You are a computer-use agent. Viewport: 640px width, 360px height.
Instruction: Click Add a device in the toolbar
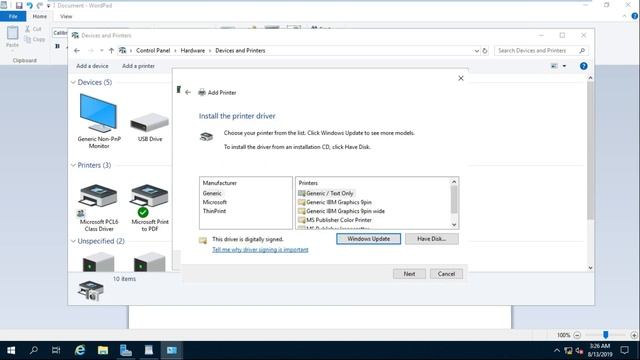click(x=92, y=66)
